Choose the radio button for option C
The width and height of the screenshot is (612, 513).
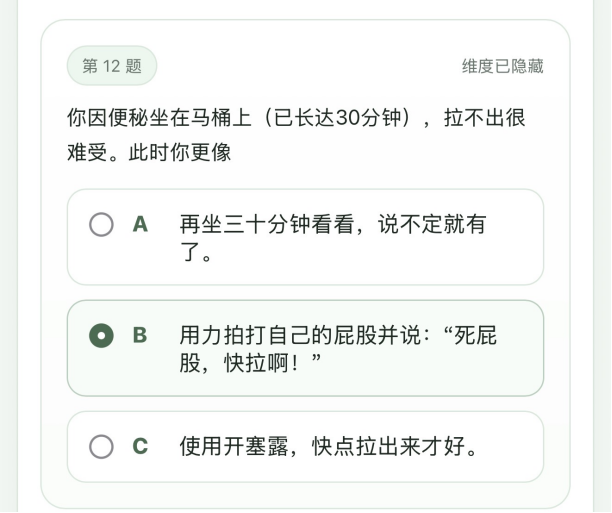click(101, 446)
